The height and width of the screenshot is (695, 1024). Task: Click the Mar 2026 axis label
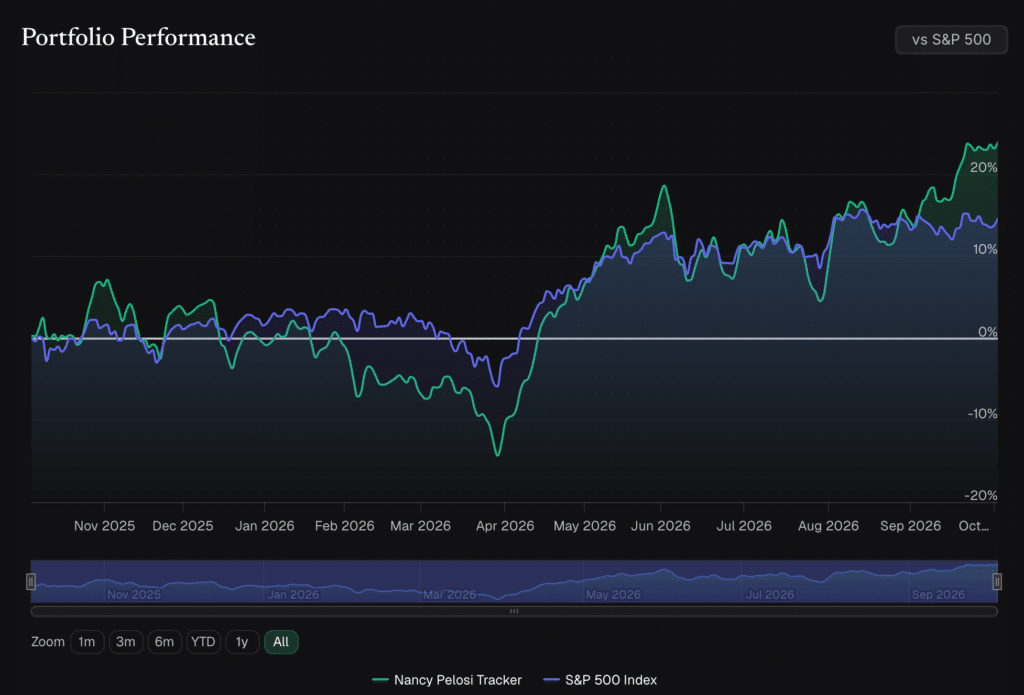(421, 526)
